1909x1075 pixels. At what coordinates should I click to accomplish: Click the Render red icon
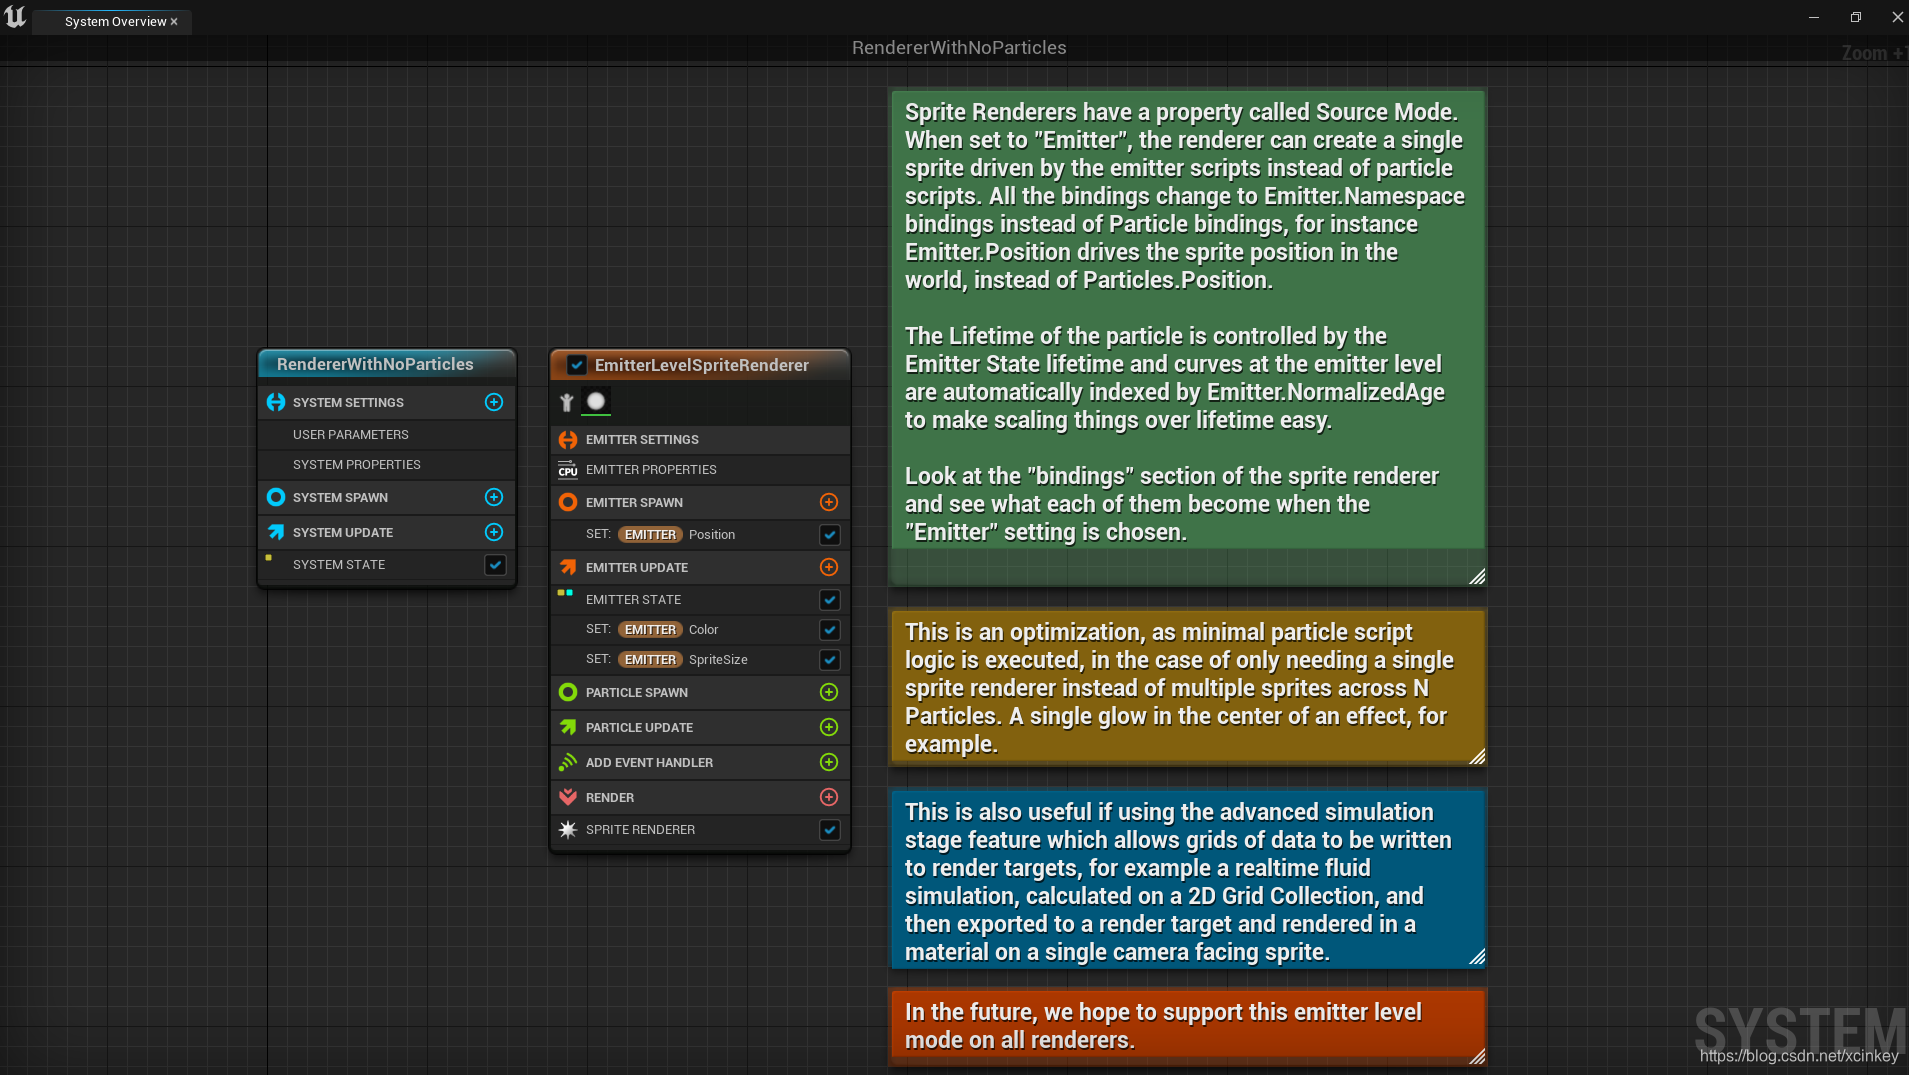[x=568, y=797]
